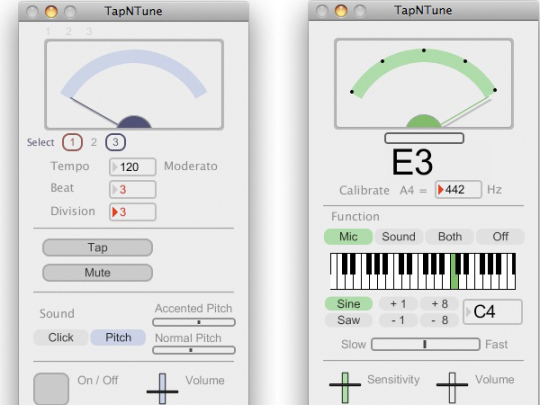Click the Sensitivity crosshair control

click(x=345, y=388)
